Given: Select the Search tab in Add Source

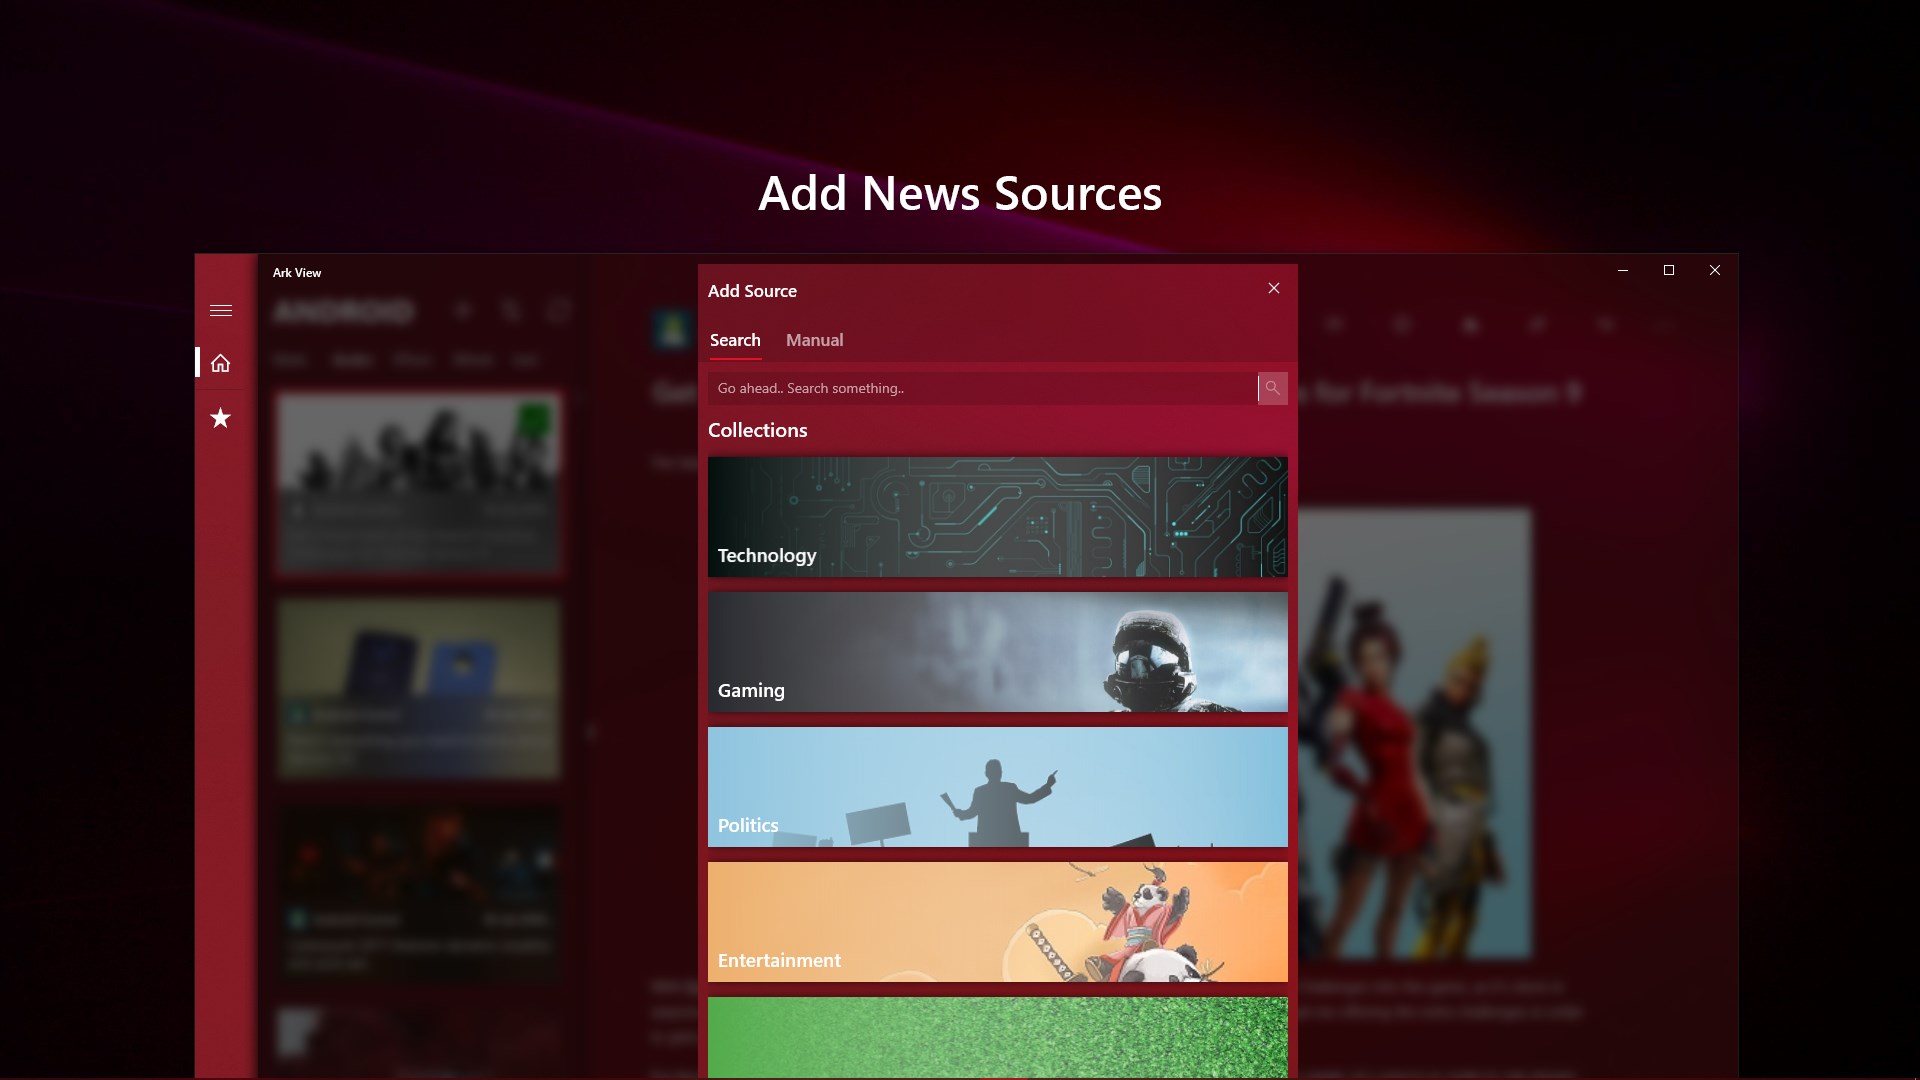Looking at the screenshot, I should 735,340.
